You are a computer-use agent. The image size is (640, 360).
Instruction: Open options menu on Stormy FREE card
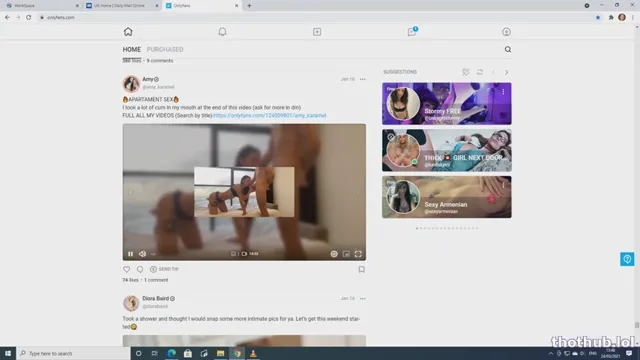[x=503, y=92]
